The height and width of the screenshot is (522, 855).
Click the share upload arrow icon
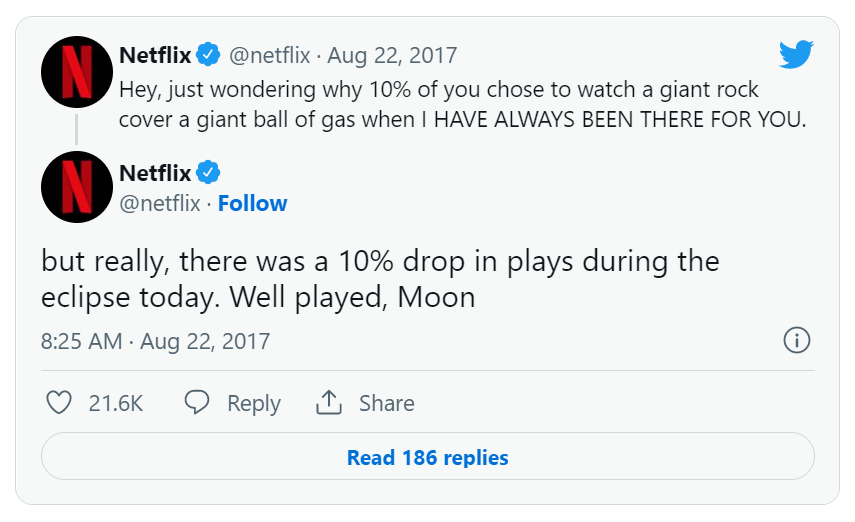[329, 403]
